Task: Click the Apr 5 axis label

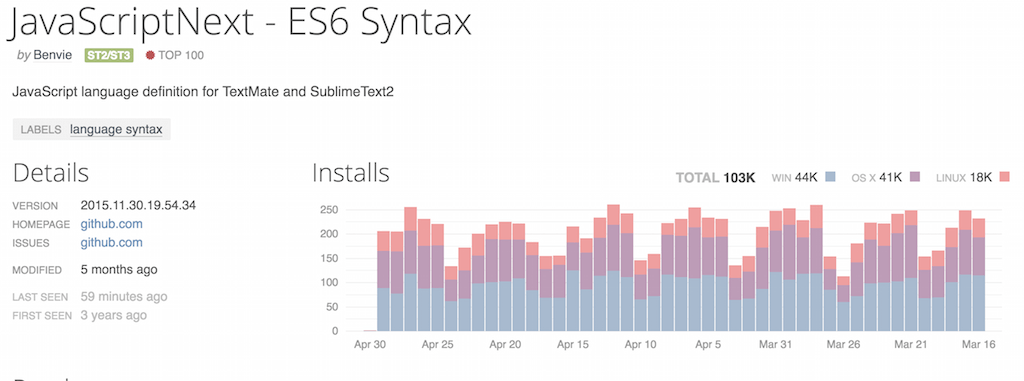Action: [709, 344]
